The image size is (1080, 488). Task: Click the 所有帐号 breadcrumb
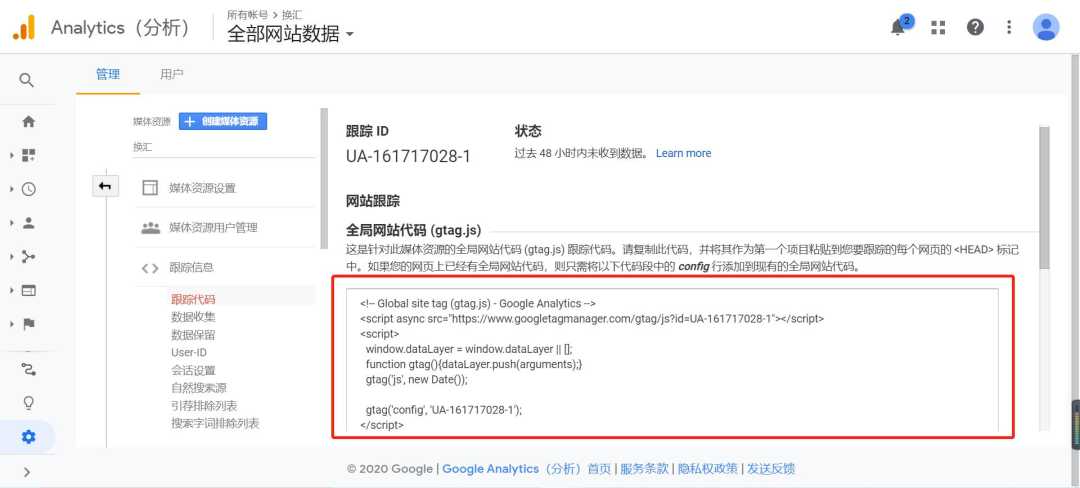point(247,14)
